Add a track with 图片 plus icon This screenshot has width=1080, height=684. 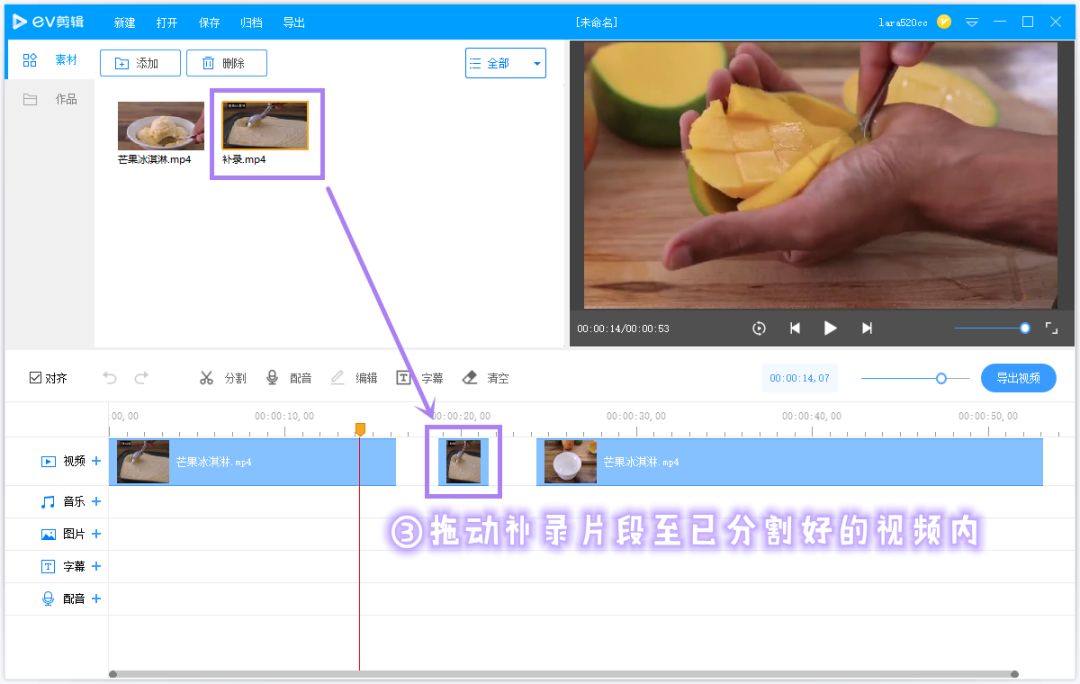point(96,534)
